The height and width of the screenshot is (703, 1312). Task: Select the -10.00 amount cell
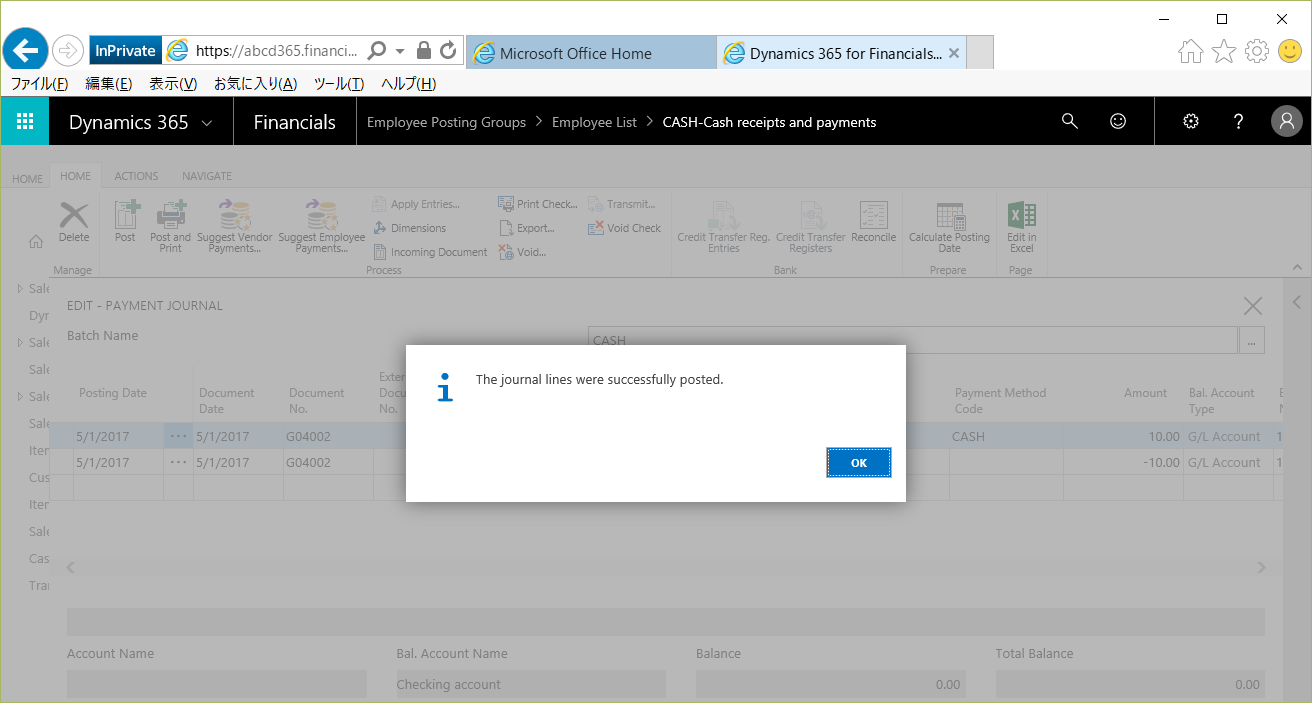tap(1124, 463)
